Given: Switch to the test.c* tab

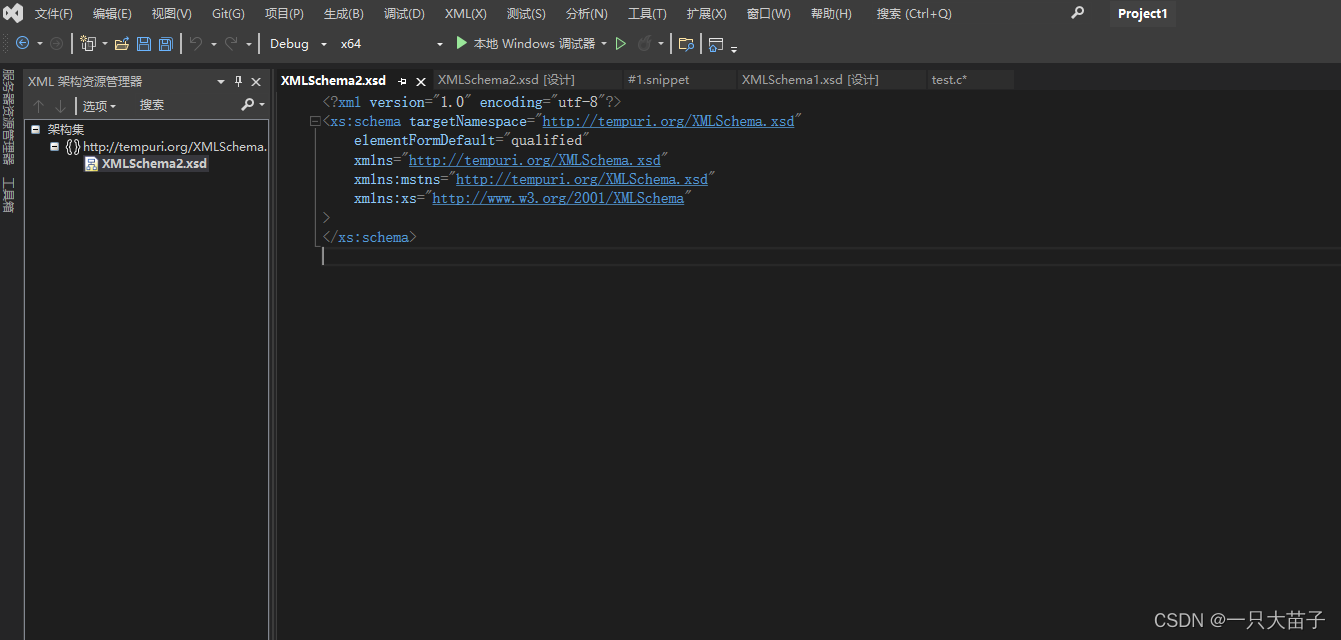Looking at the screenshot, I should point(948,79).
